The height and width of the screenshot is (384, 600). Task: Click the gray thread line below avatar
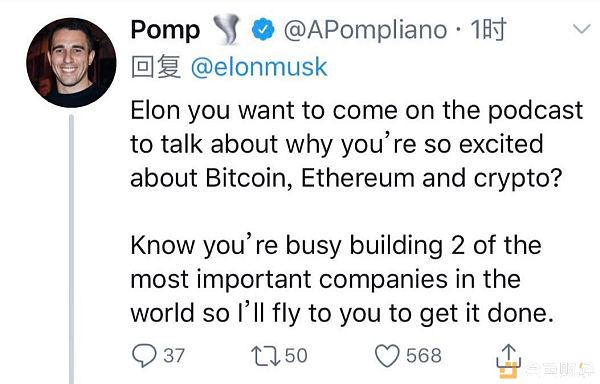71,249
